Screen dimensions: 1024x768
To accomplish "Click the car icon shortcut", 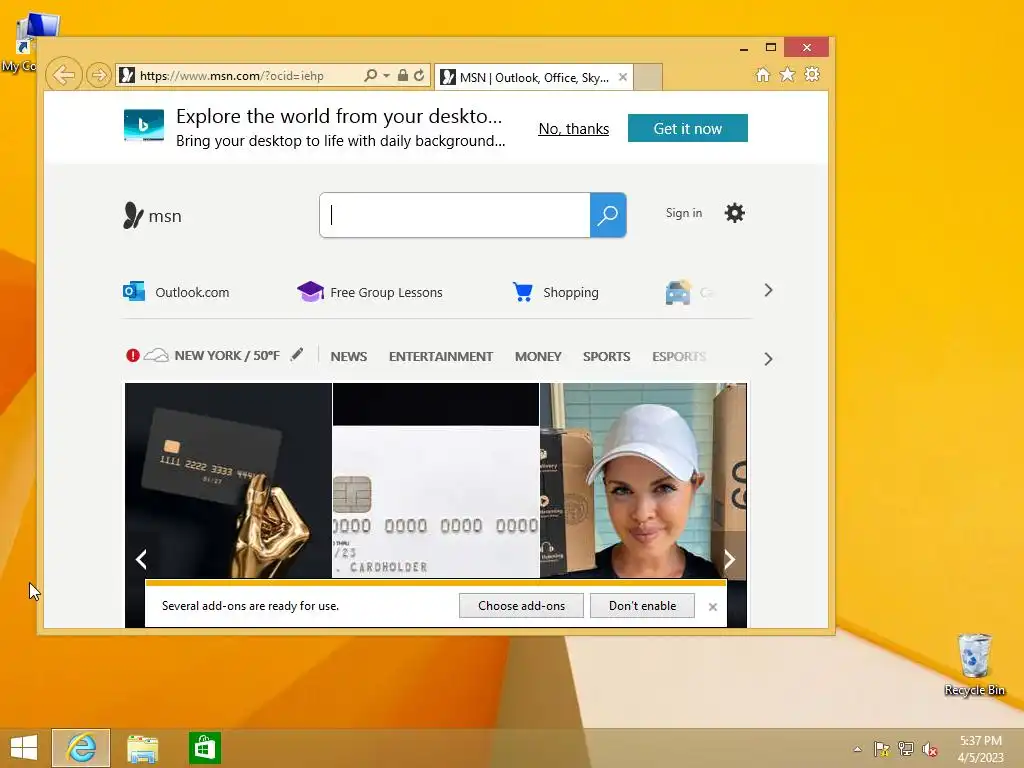I will tap(678, 293).
